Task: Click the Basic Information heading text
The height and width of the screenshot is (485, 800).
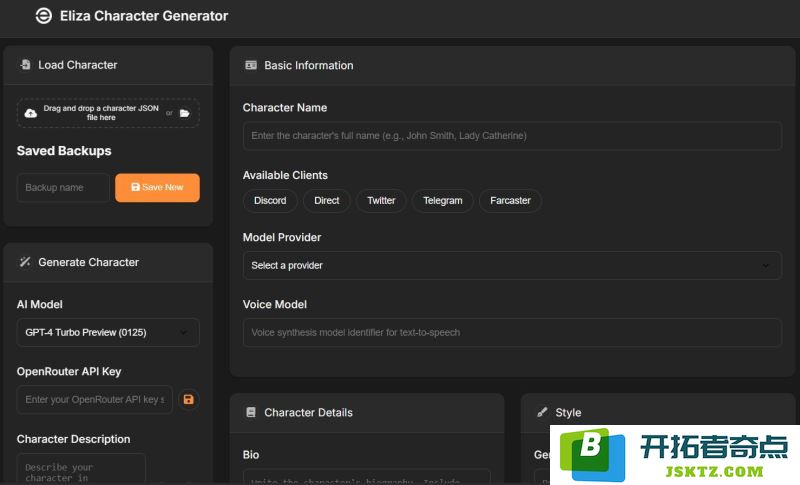Action: [309, 65]
